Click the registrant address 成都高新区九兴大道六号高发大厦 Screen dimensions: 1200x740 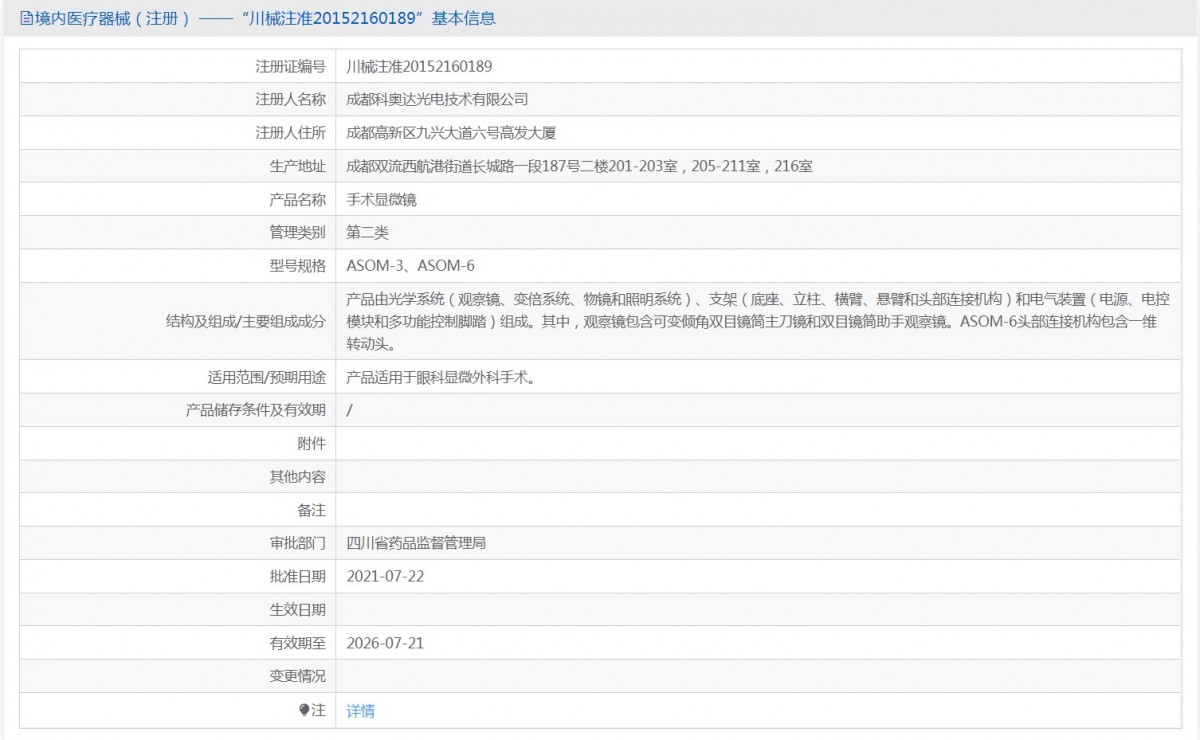(458, 133)
